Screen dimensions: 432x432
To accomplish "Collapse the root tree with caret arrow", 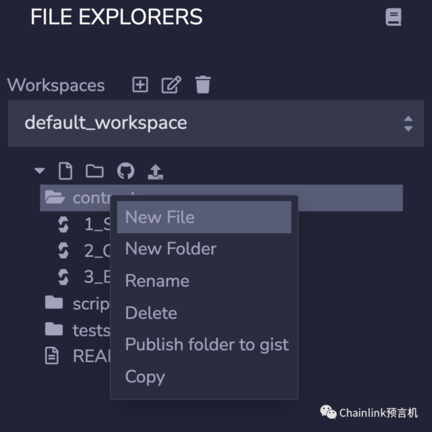I will point(40,171).
